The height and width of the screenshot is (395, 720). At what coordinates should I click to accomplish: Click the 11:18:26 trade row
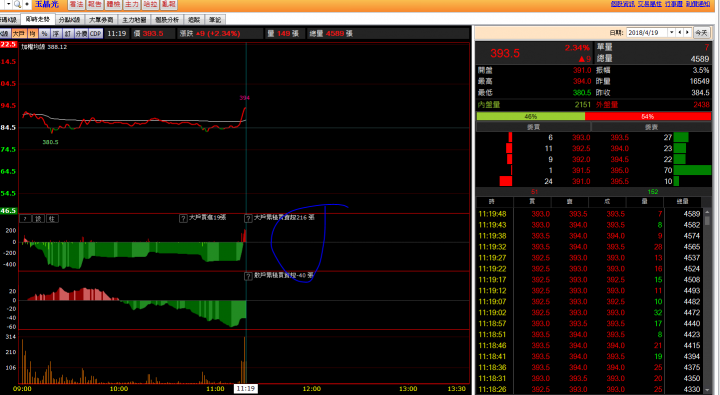point(590,389)
